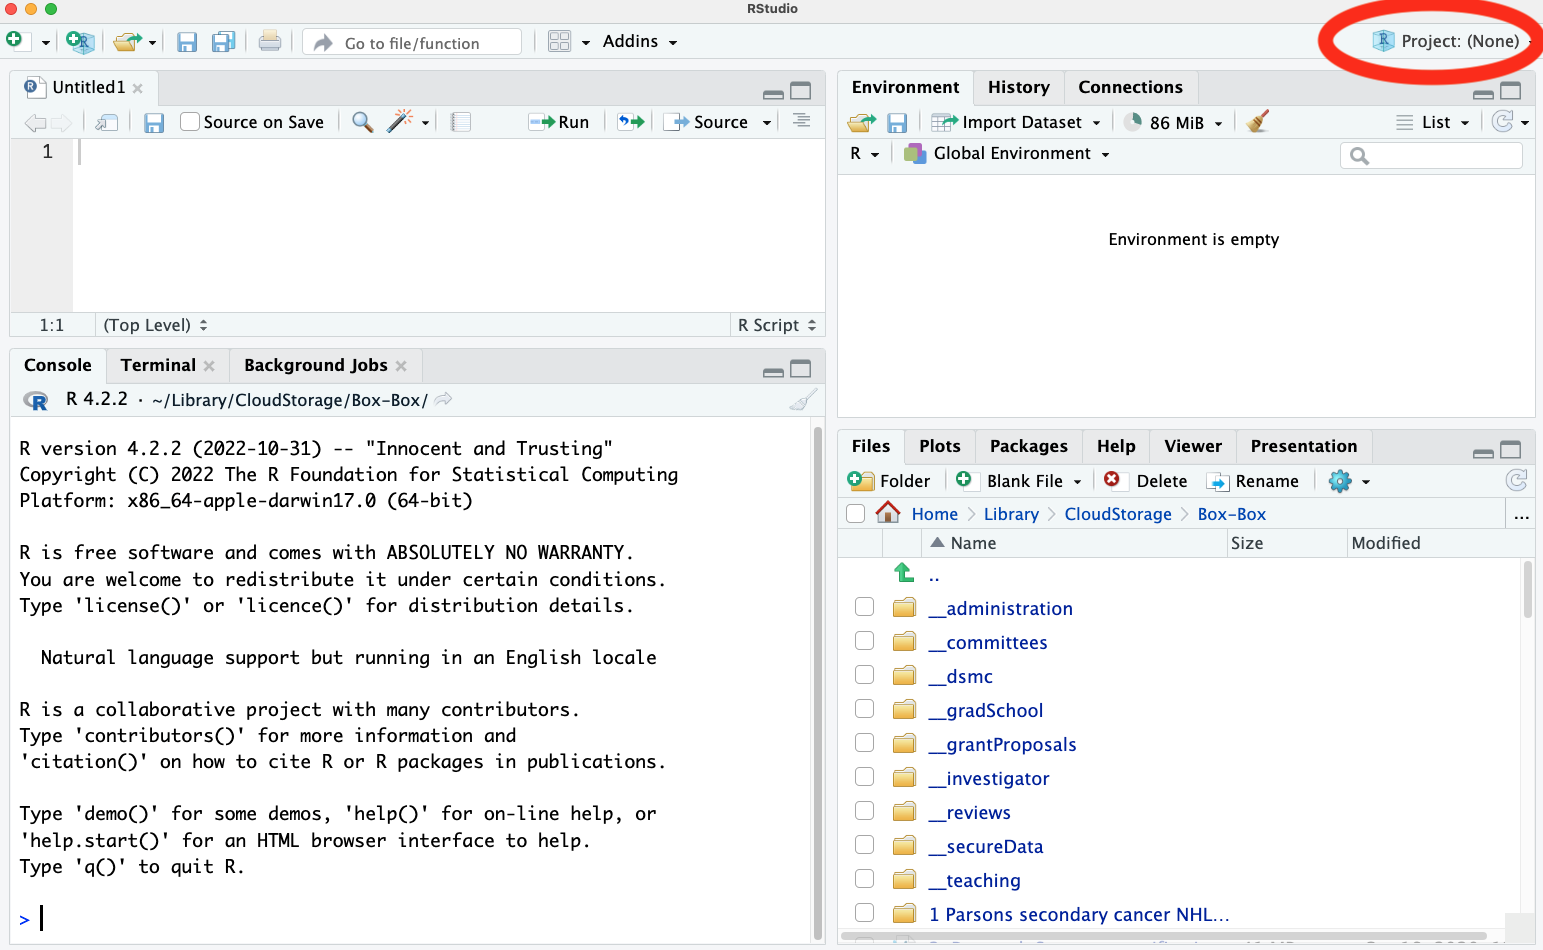Viewport: 1543px width, 950px height.
Task: Open the Files pane gear More menu
Action: 1348,481
